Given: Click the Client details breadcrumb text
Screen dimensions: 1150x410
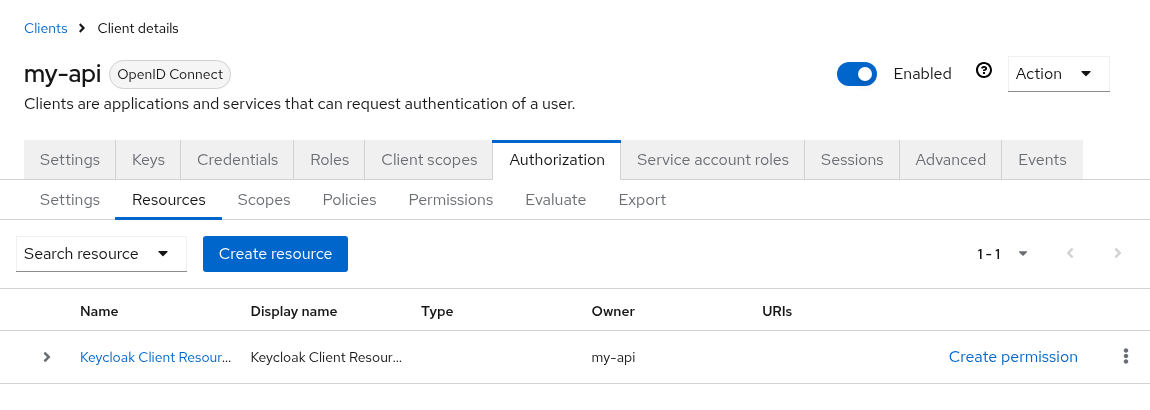Looking at the screenshot, I should (x=138, y=29).
